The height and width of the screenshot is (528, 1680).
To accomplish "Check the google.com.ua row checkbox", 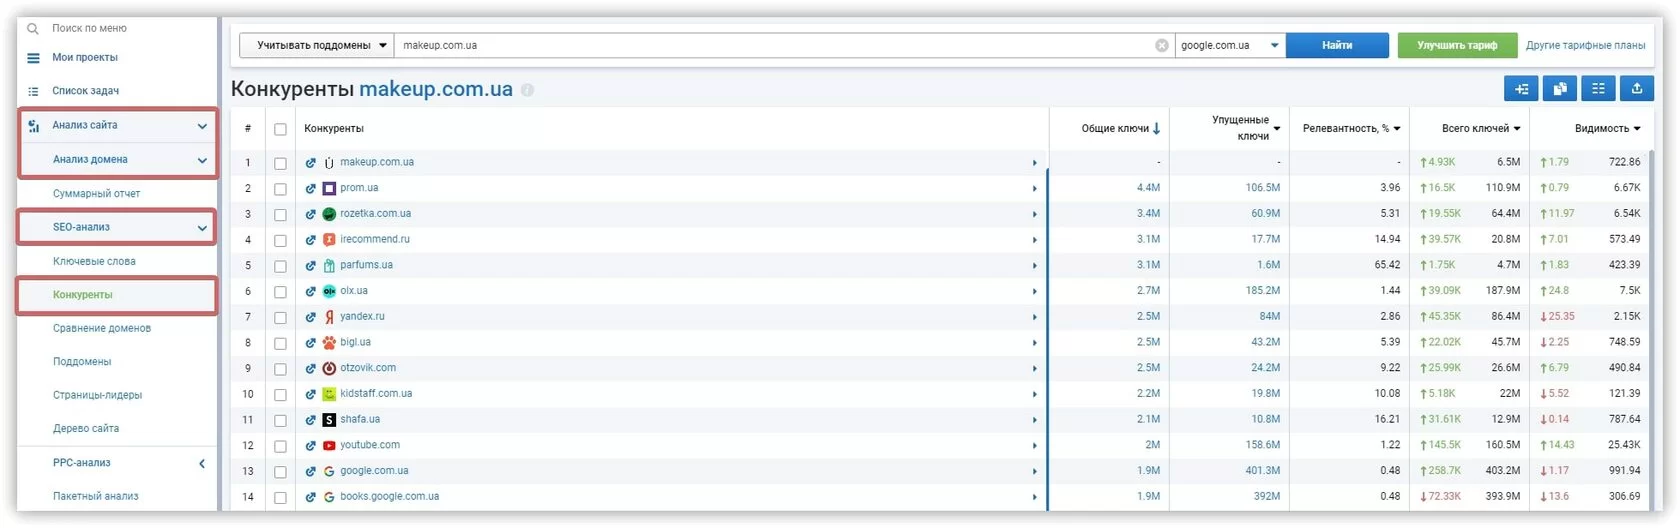I will [280, 472].
